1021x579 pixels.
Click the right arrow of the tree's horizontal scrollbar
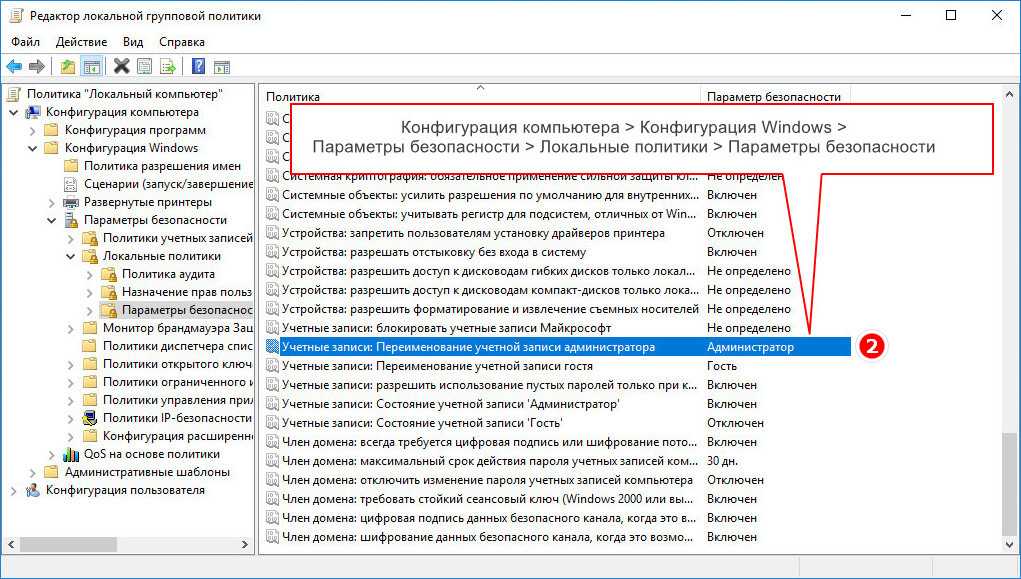click(245, 544)
